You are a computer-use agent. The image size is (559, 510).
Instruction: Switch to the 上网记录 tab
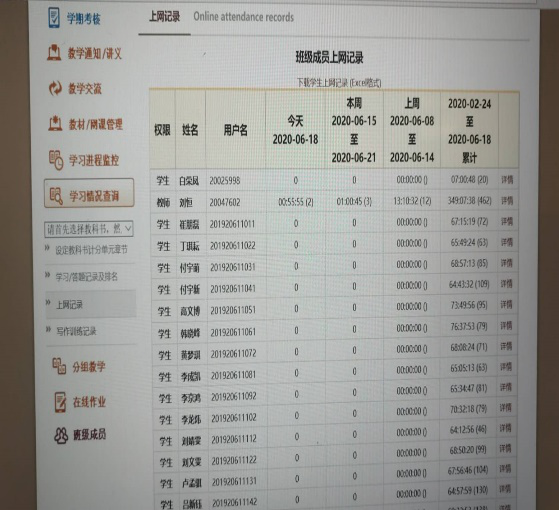[x=164, y=16]
